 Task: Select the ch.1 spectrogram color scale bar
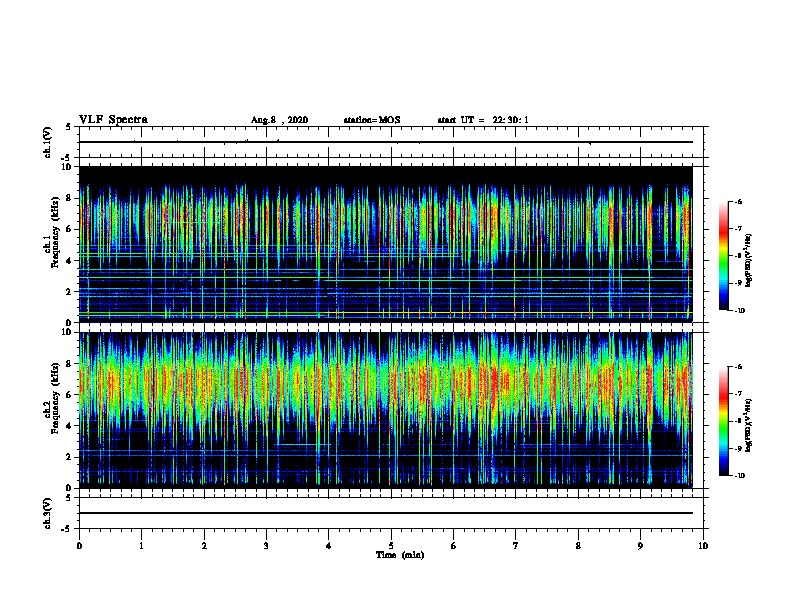pos(723,256)
